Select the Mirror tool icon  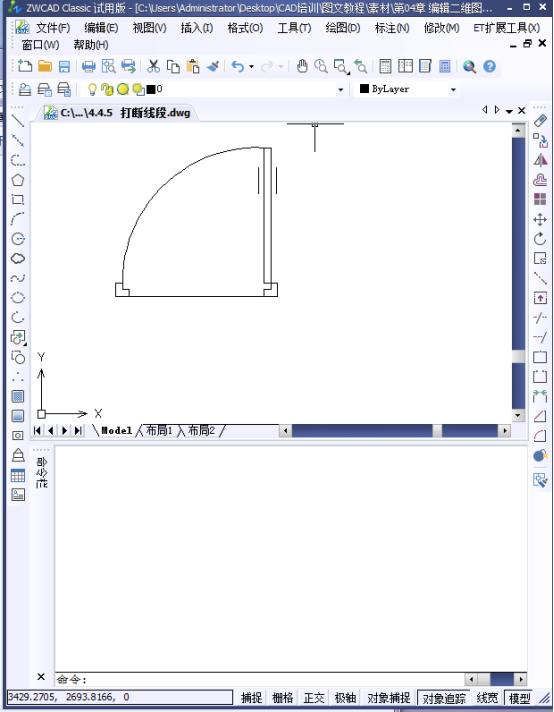pos(540,160)
